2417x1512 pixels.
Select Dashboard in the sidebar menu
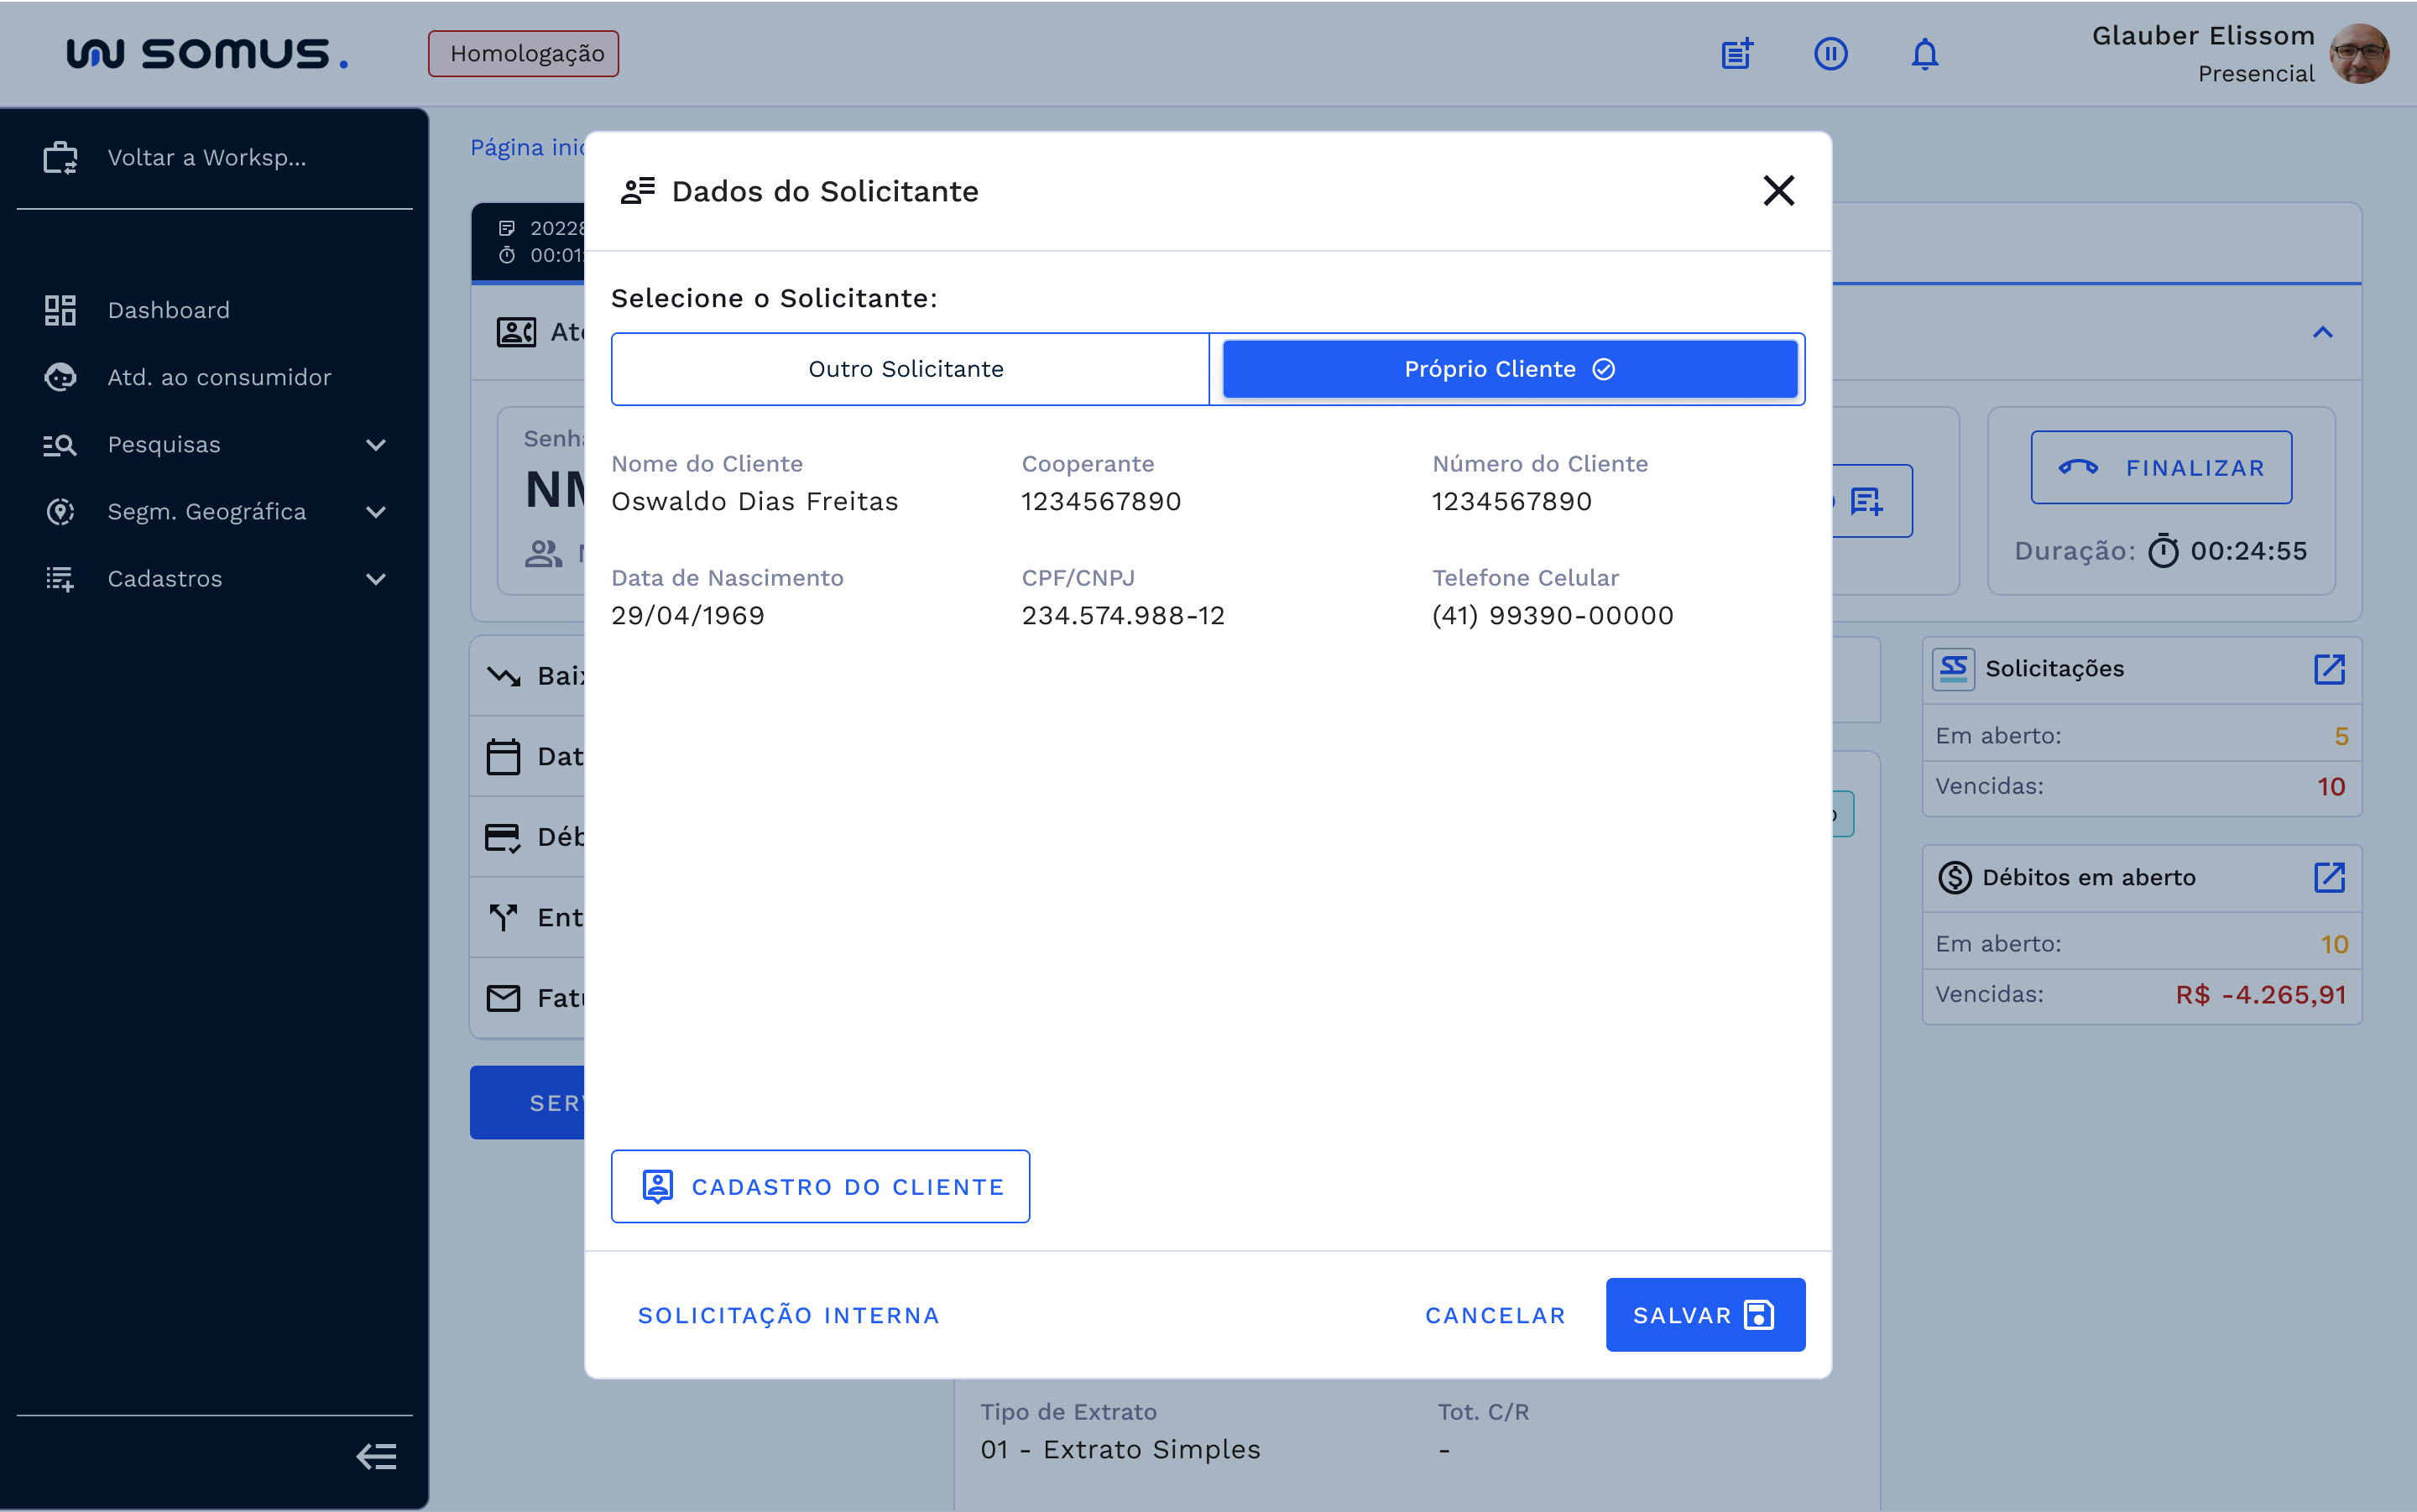coord(168,310)
